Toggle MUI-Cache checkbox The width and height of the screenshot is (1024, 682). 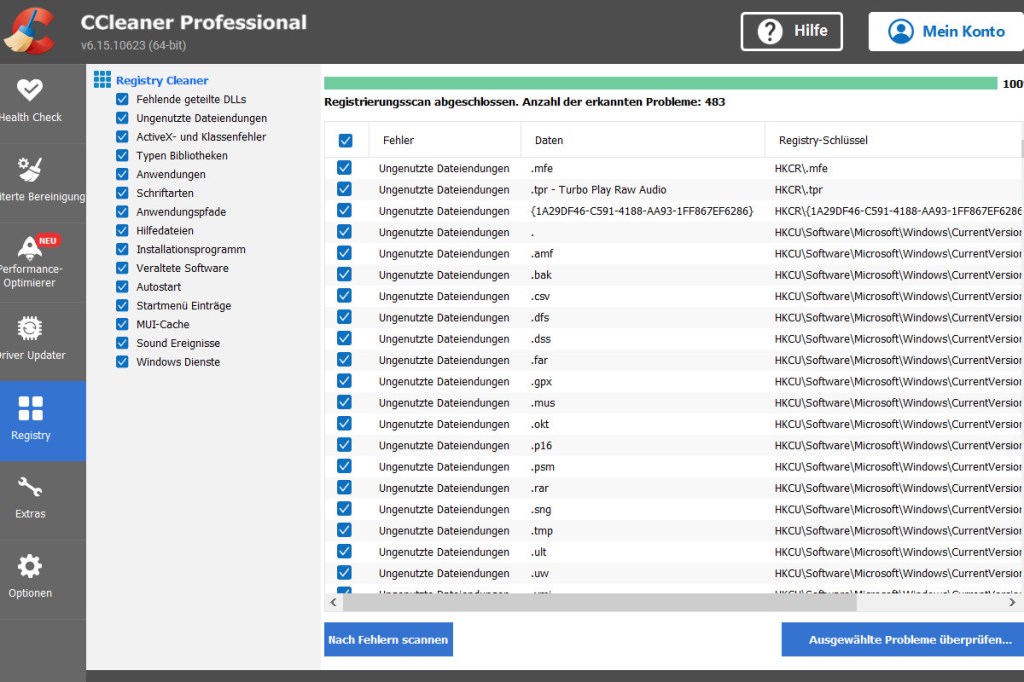pos(122,324)
